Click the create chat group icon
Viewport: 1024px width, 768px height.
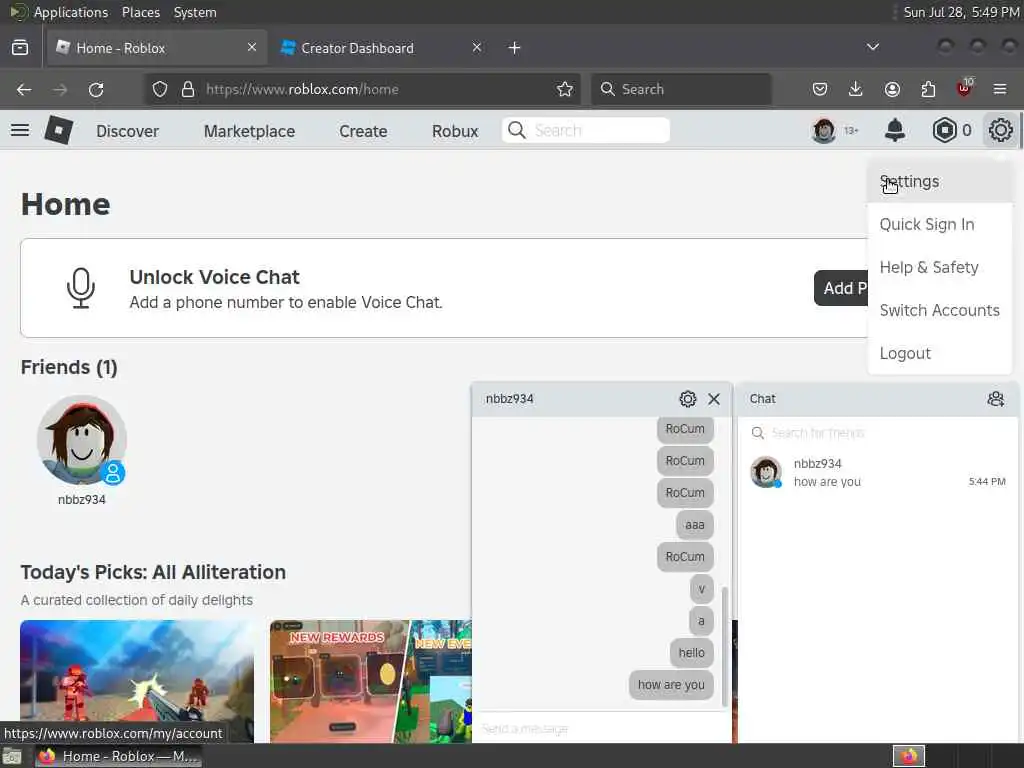[x=995, y=399]
